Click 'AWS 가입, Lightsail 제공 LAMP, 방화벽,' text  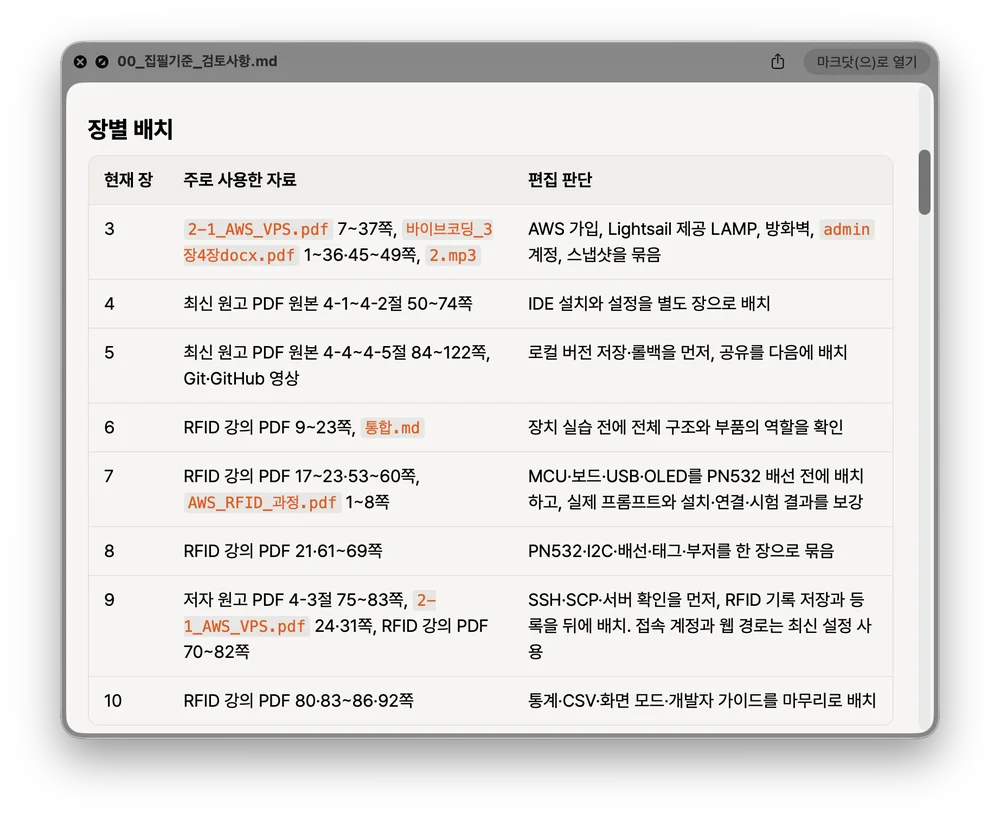[x=671, y=229]
